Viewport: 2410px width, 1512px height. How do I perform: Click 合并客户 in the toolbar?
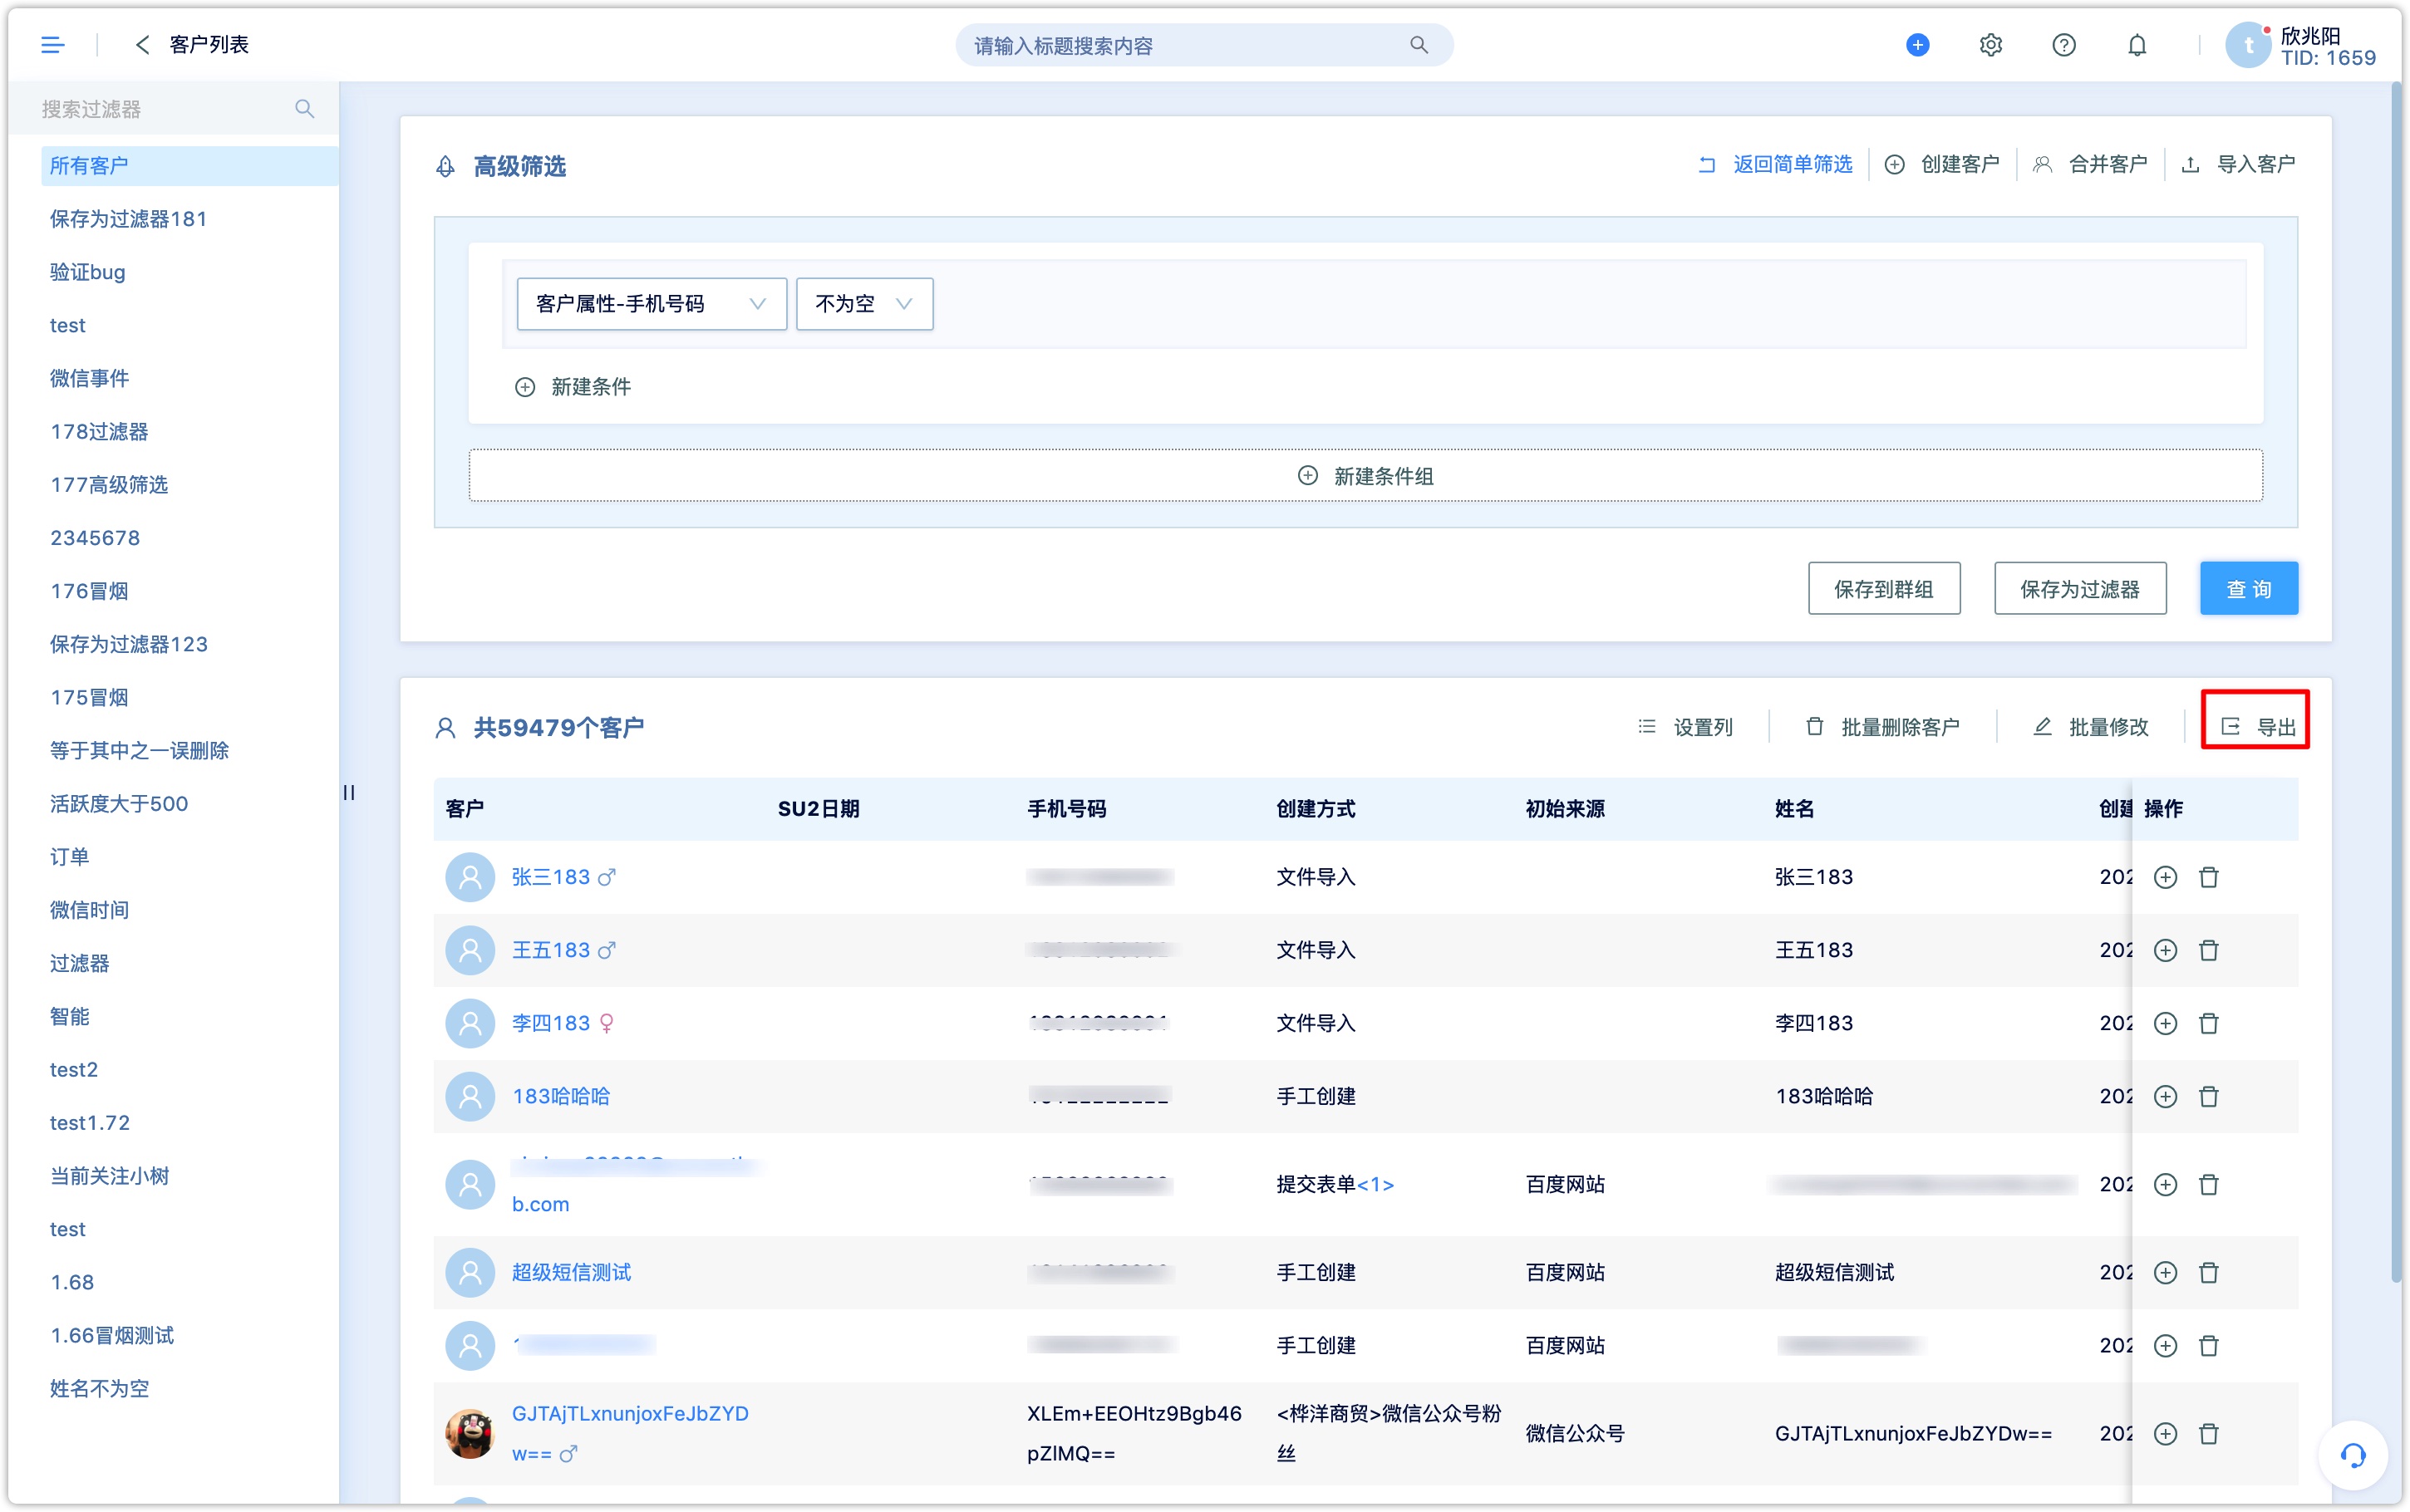[2089, 164]
